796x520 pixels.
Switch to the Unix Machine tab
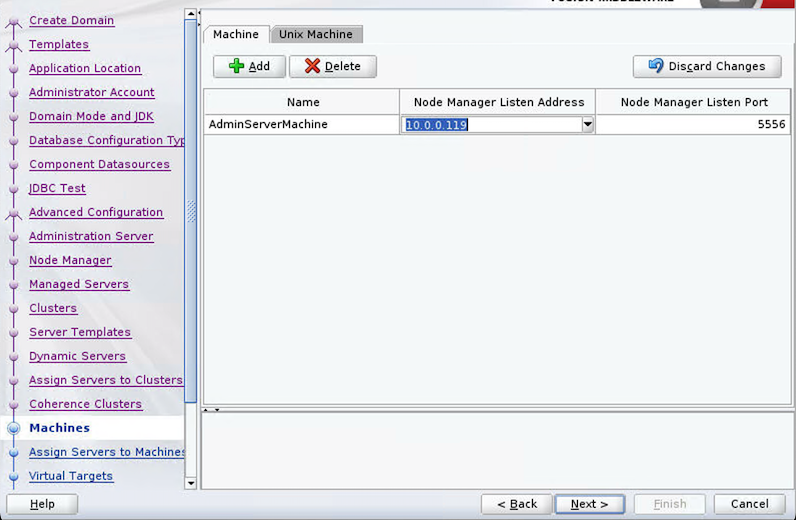316,34
